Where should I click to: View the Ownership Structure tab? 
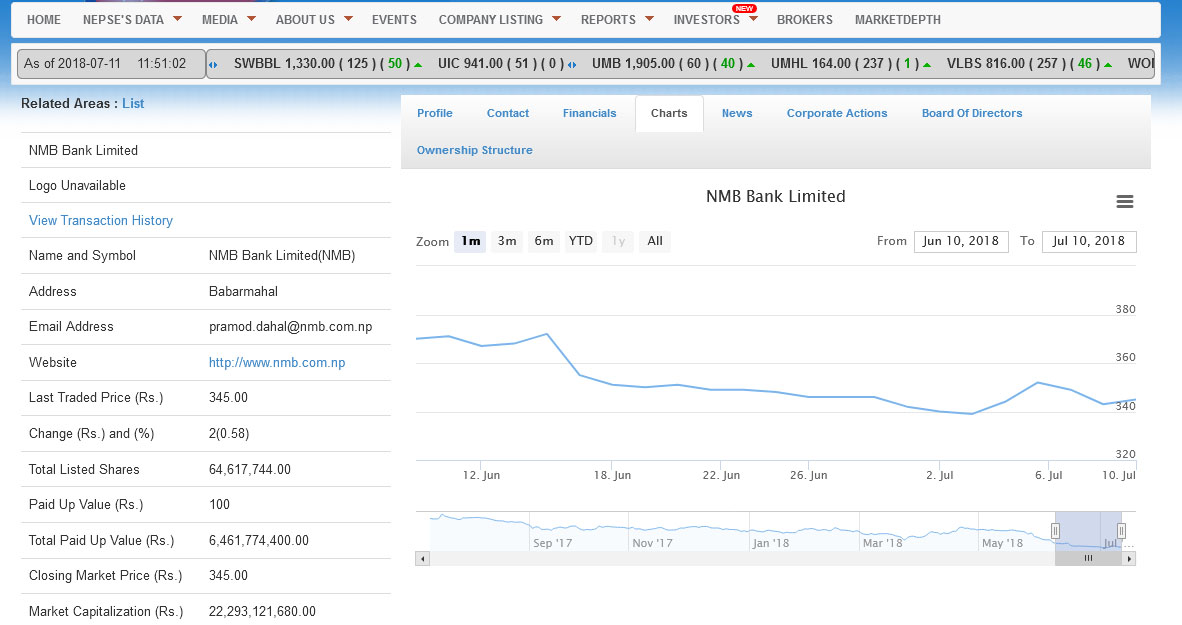(475, 150)
